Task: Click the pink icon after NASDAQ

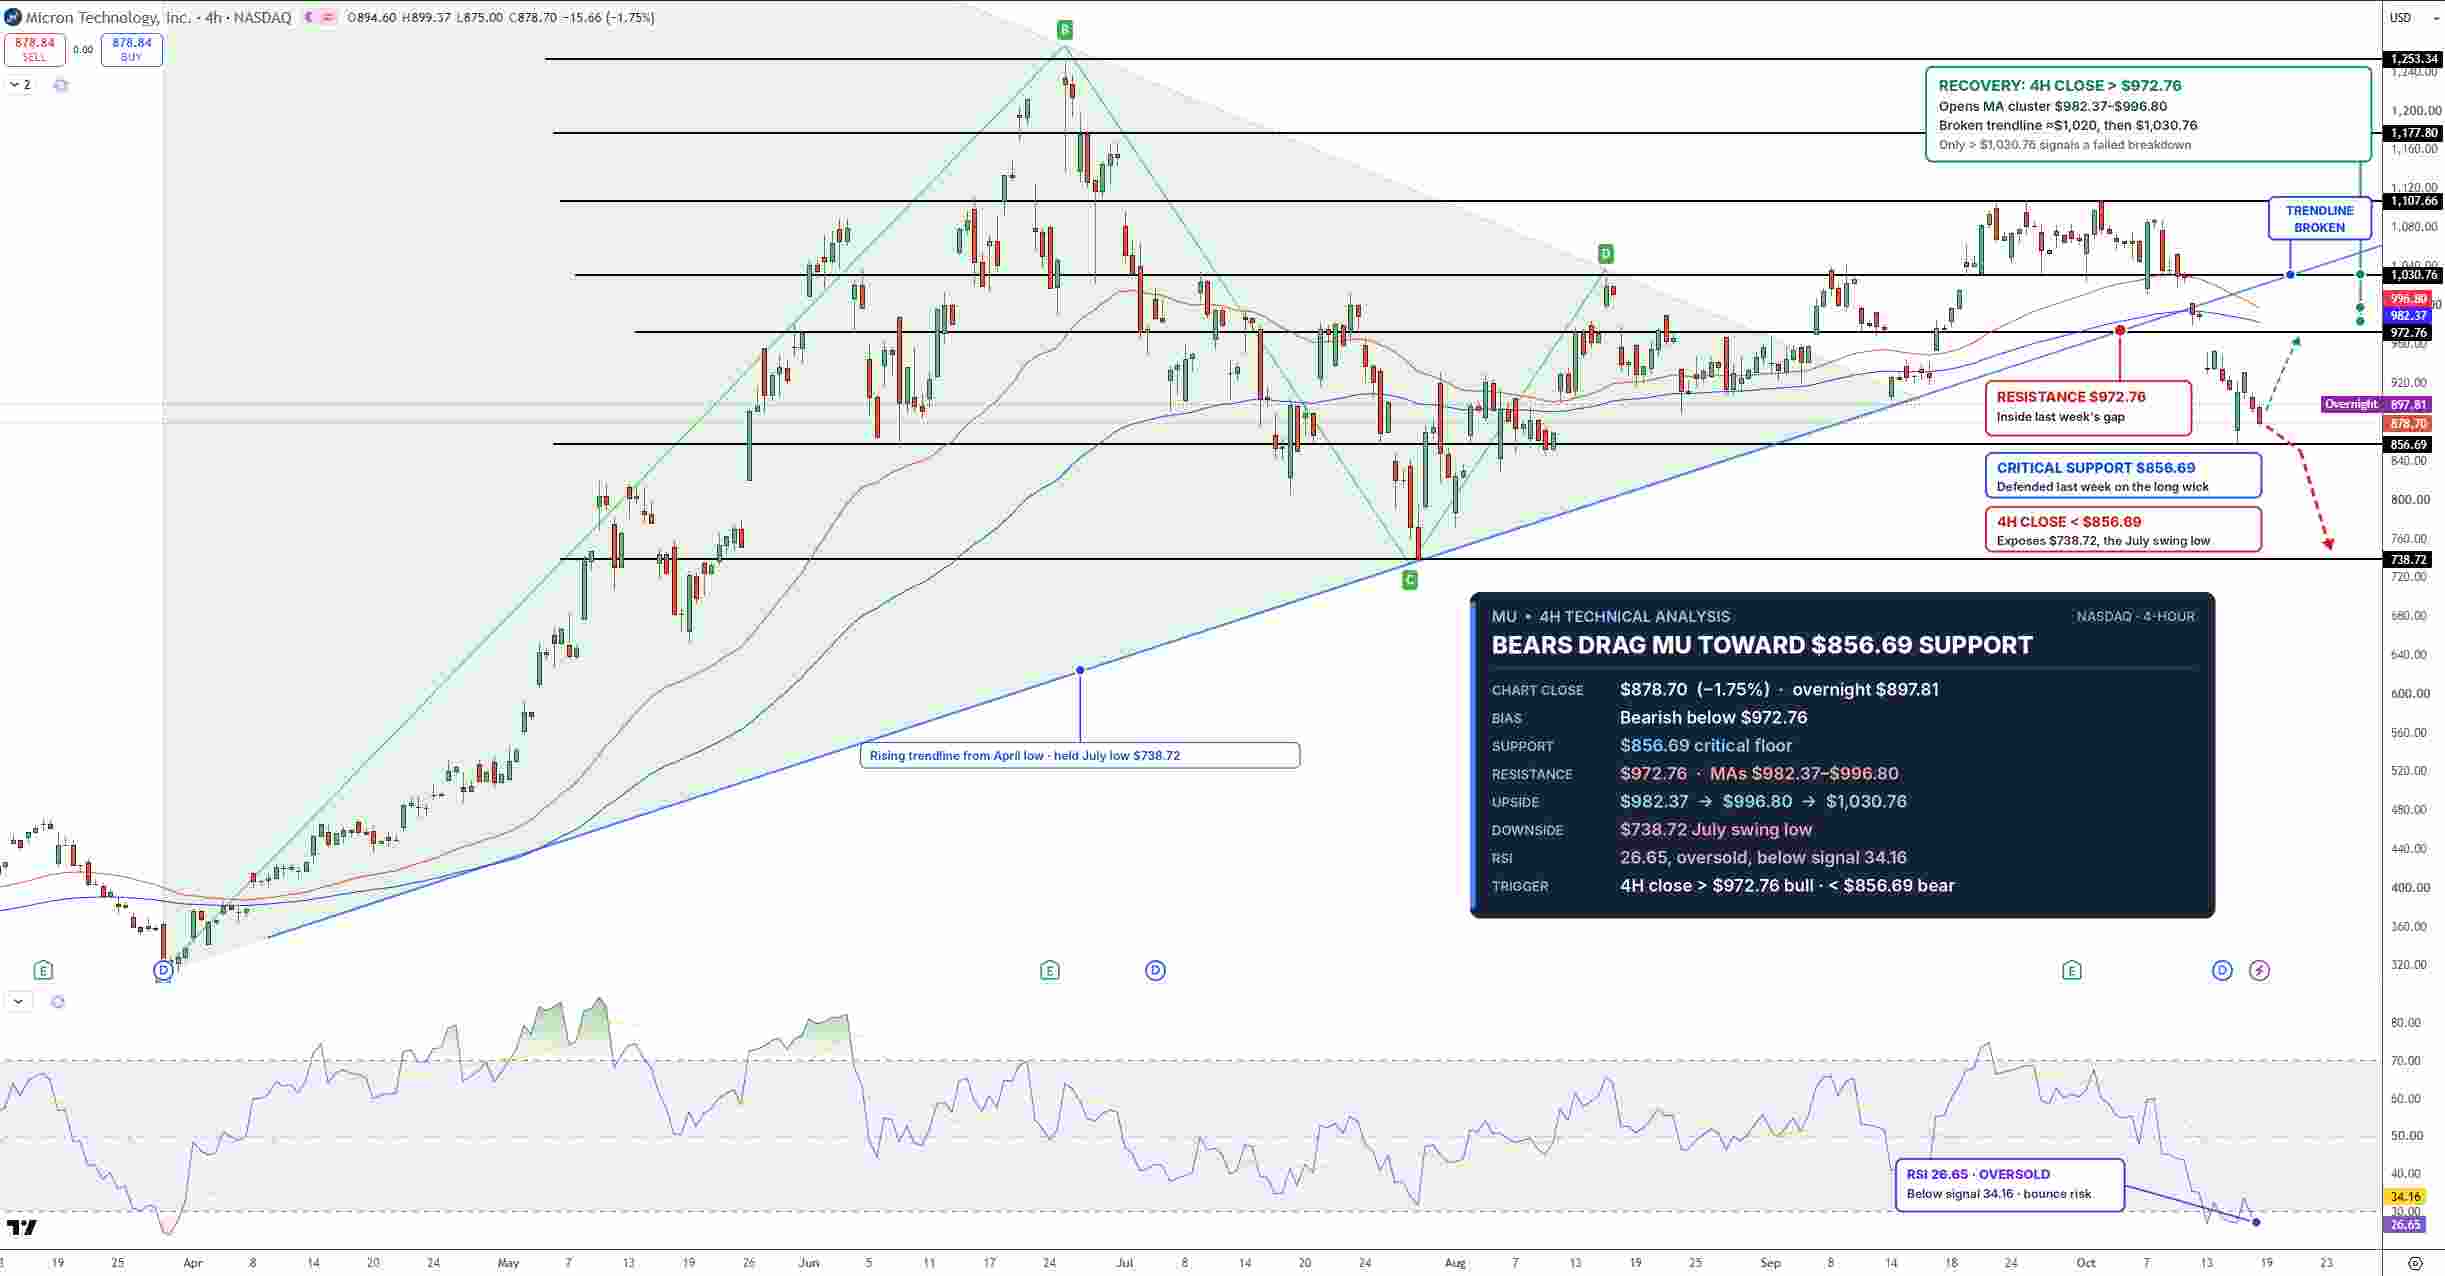Action: (328, 17)
